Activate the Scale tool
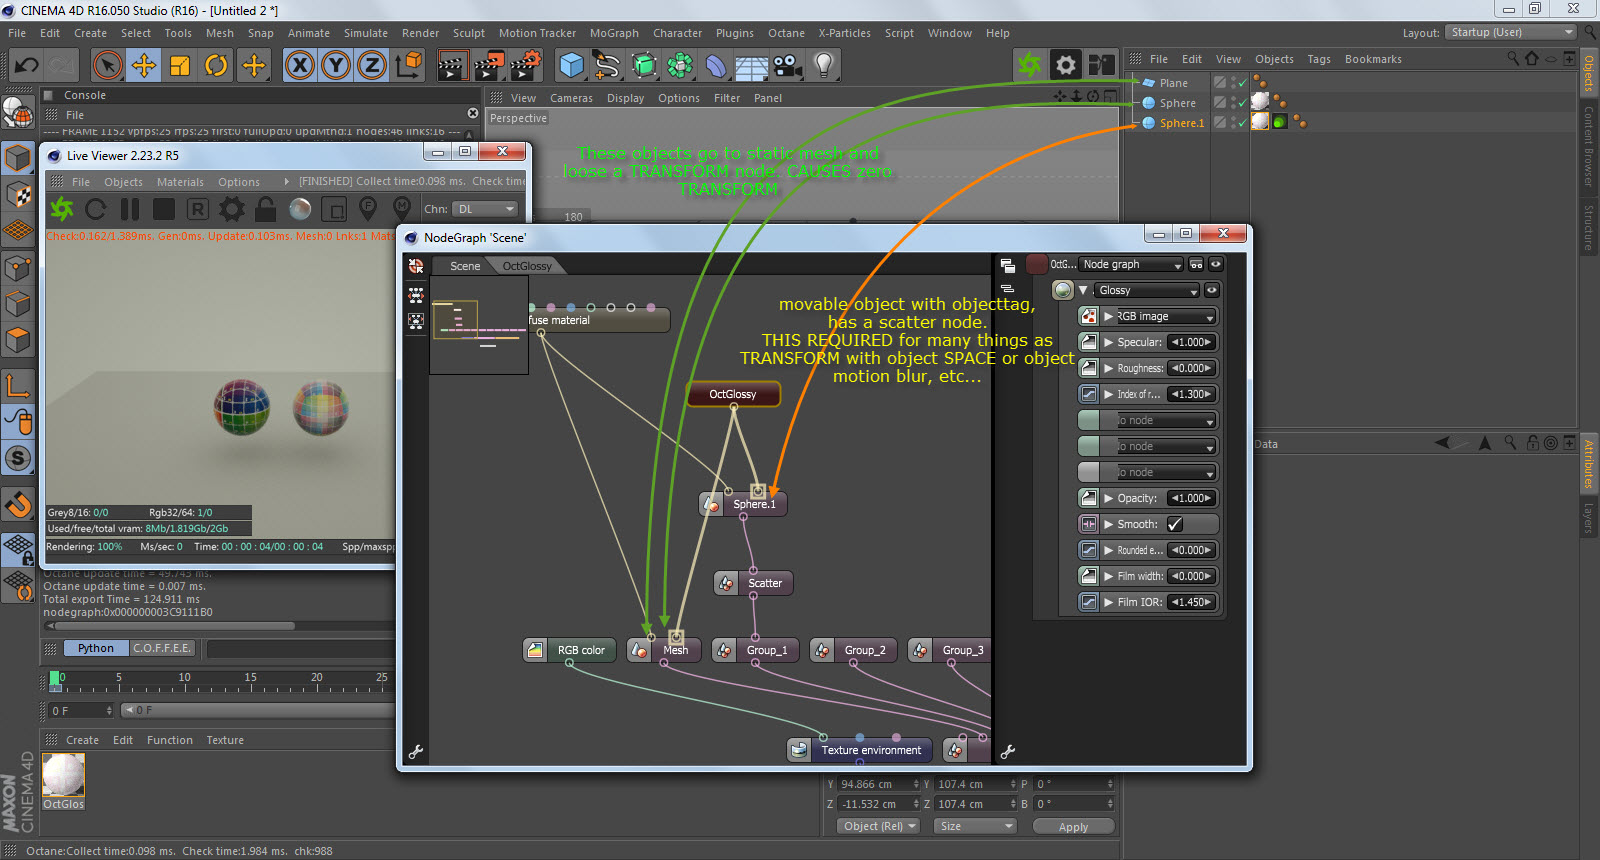The width and height of the screenshot is (1600, 860). coord(180,66)
